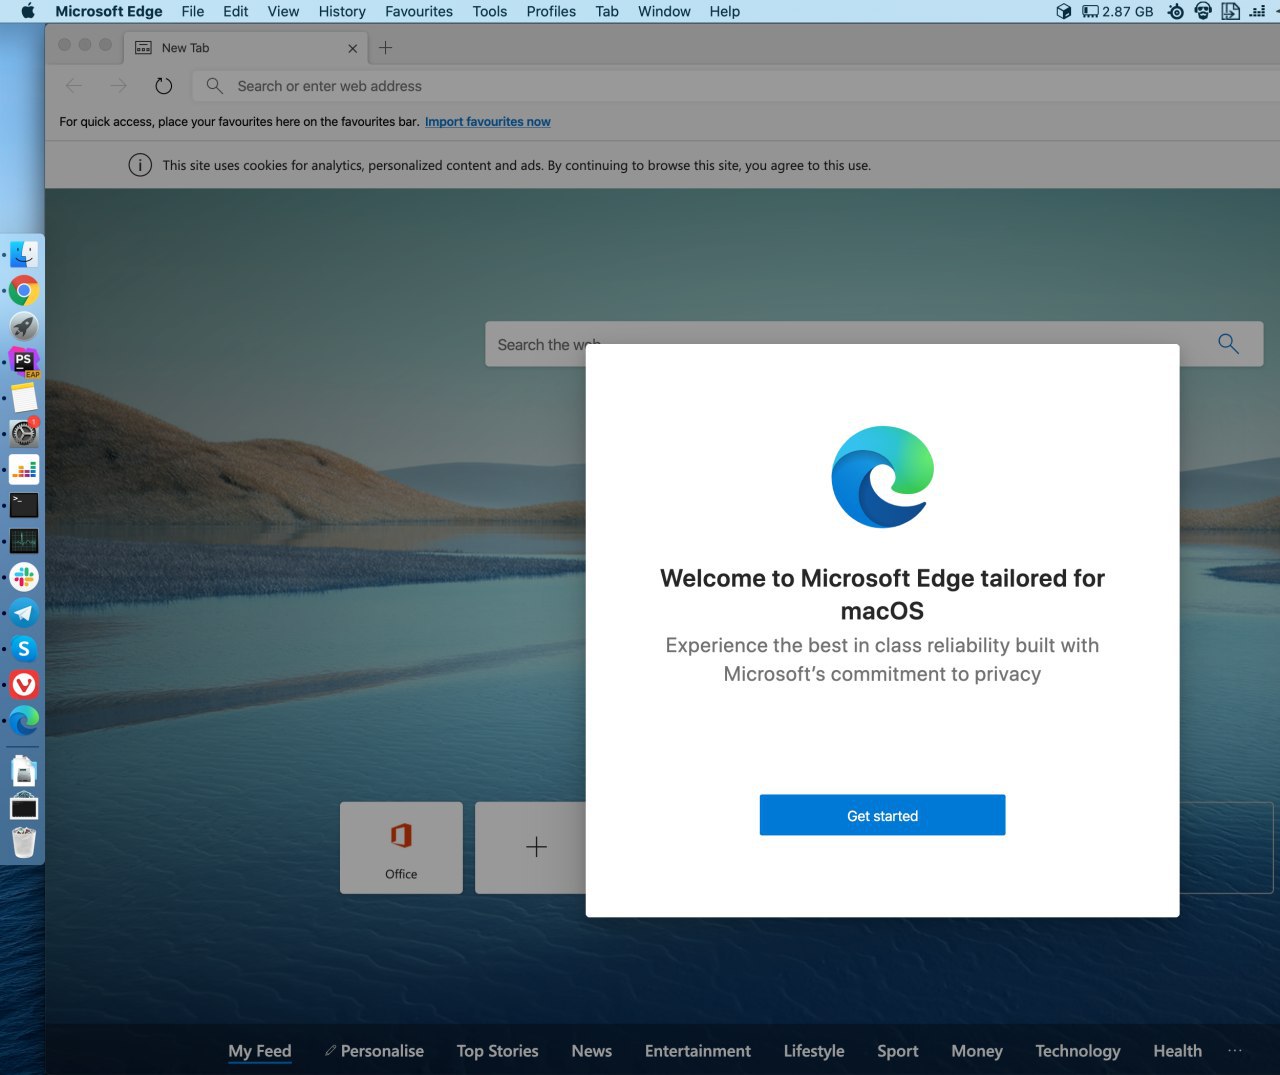
Task: Open Skype from the dock
Action: tap(24, 649)
